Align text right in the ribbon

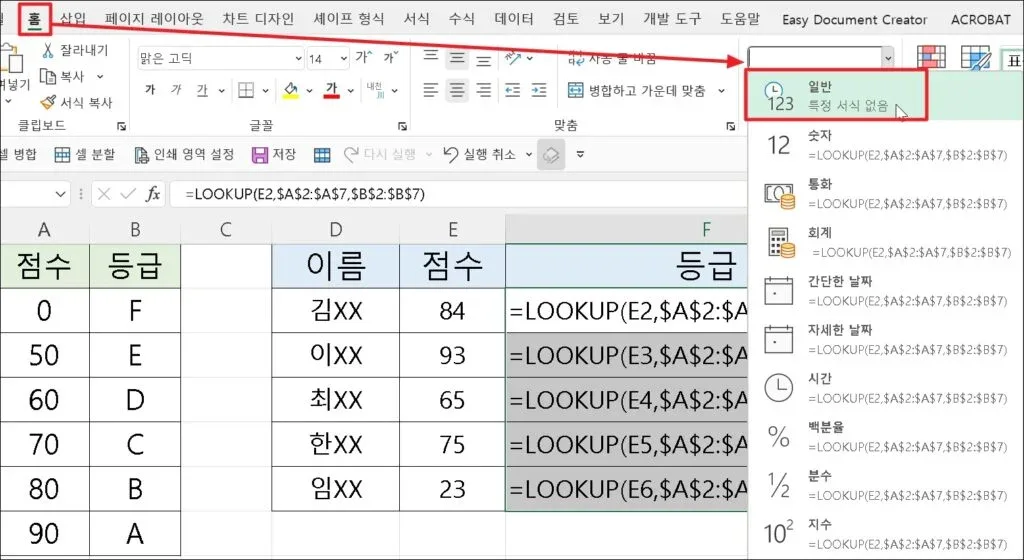pos(483,90)
